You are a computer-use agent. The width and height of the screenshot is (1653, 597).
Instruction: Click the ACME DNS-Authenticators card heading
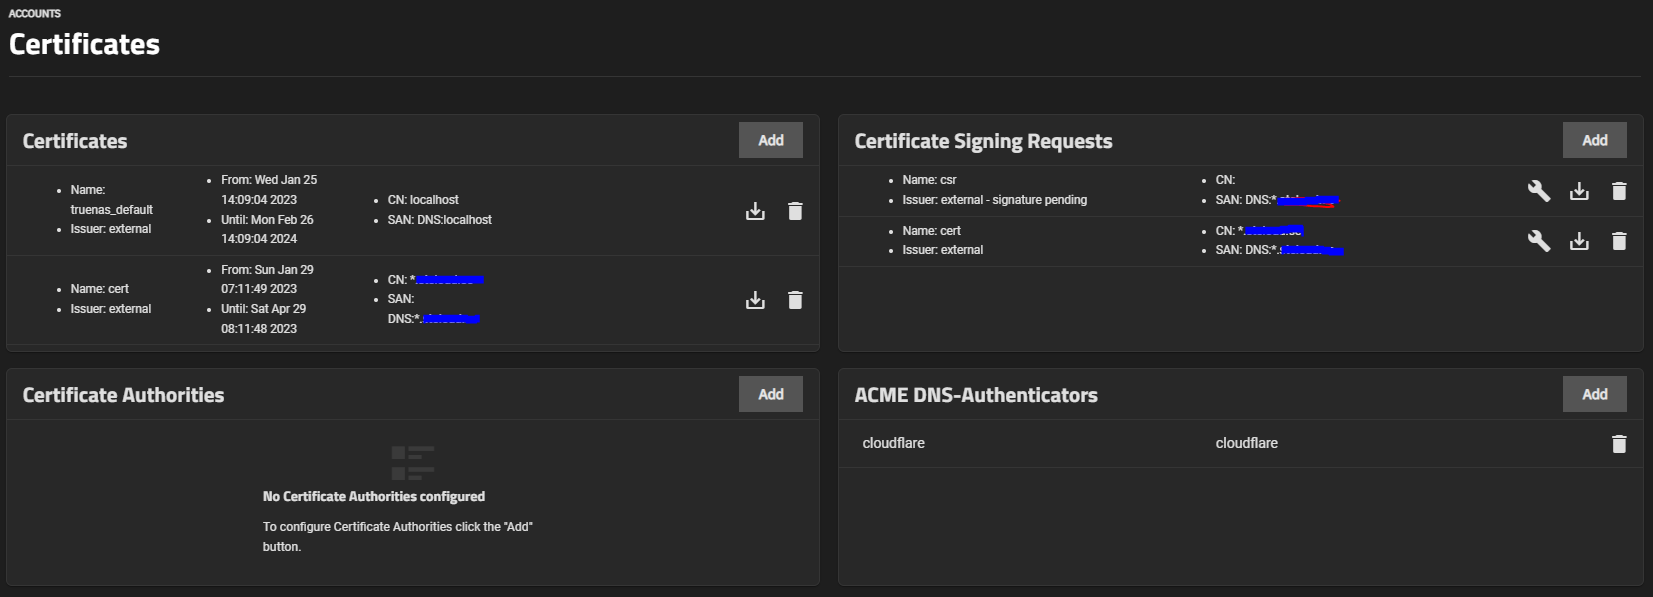976,395
